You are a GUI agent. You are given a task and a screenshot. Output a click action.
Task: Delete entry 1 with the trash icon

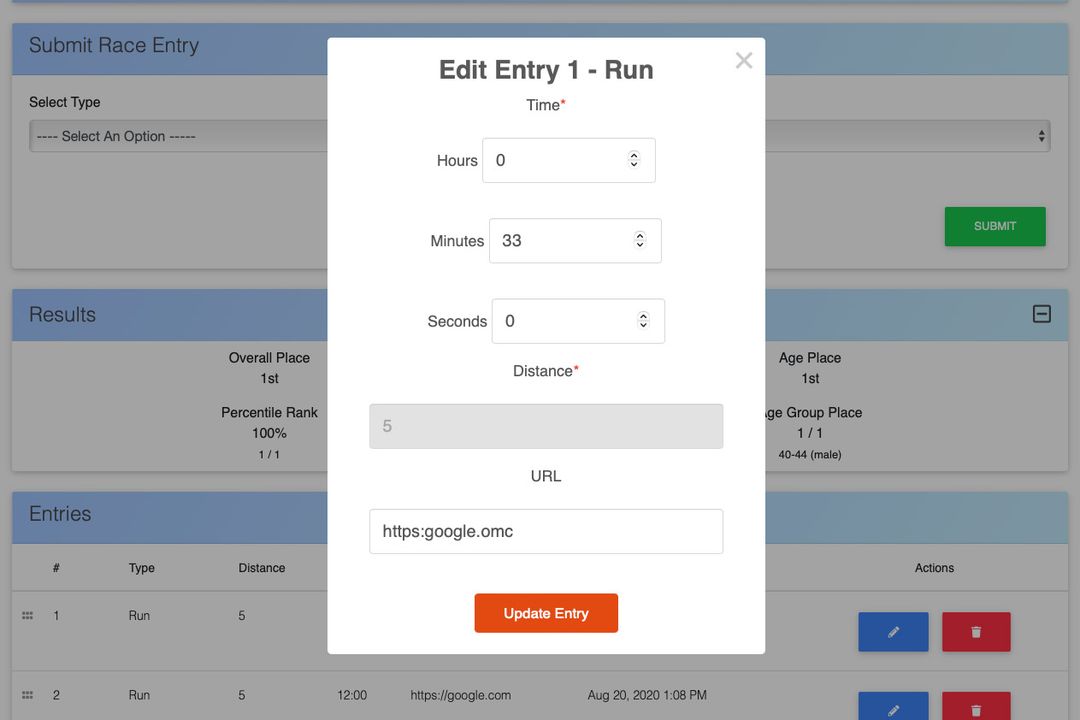tap(976, 632)
